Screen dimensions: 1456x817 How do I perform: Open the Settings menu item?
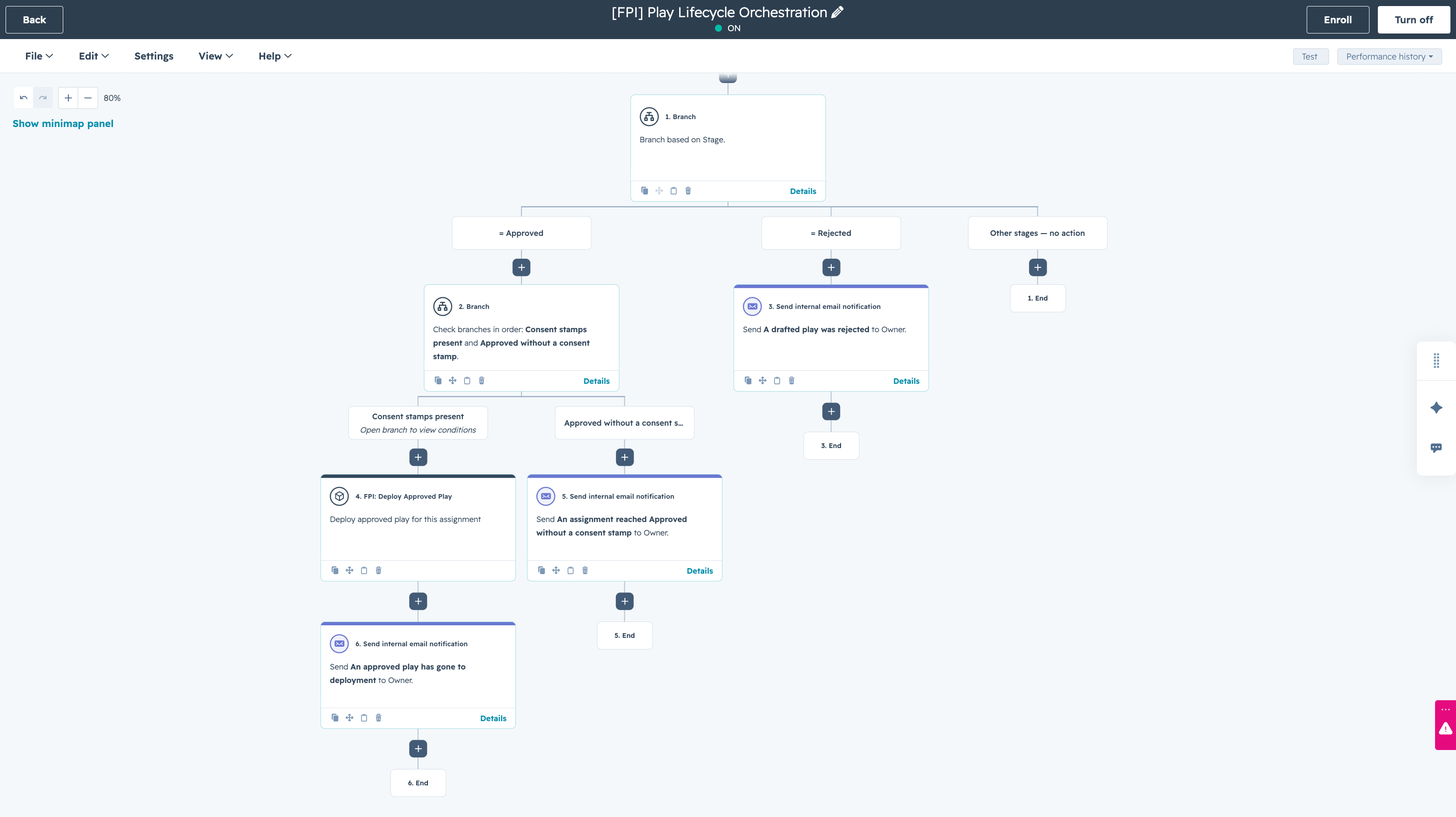(154, 56)
